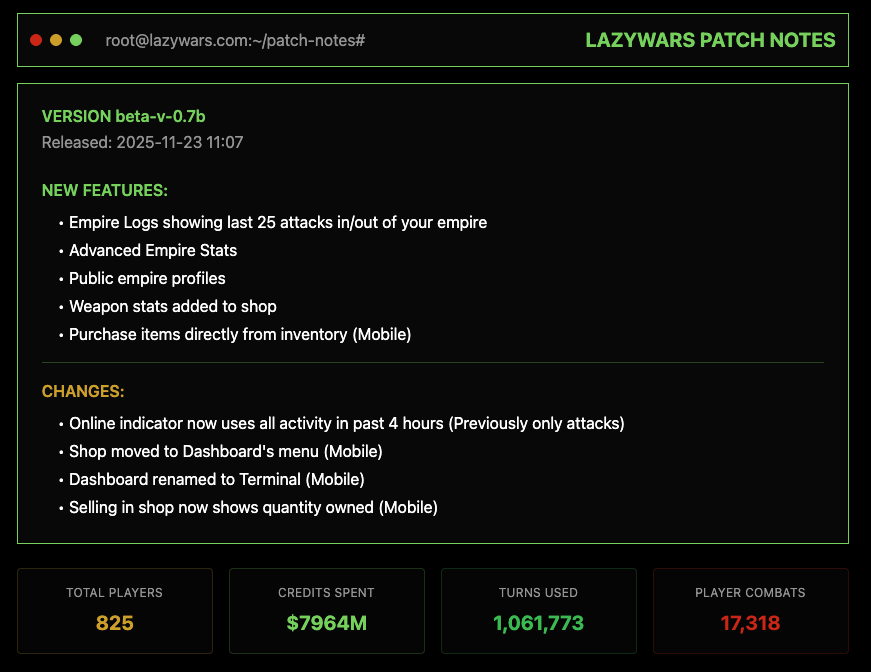Image resolution: width=871 pixels, height=672 pixels.
Task: Expand the VERSION beta-v-0.7b entry
Action: pos(123,116)
